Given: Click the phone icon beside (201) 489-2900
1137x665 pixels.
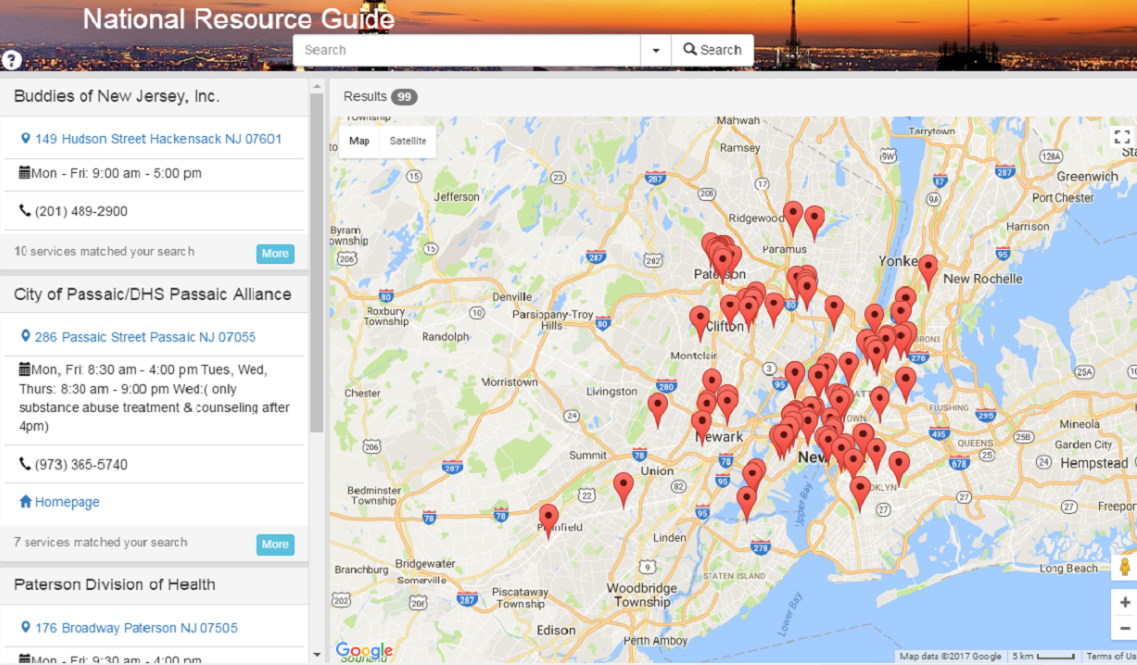Looking at the screenshot, I should (x=25, y=210).
